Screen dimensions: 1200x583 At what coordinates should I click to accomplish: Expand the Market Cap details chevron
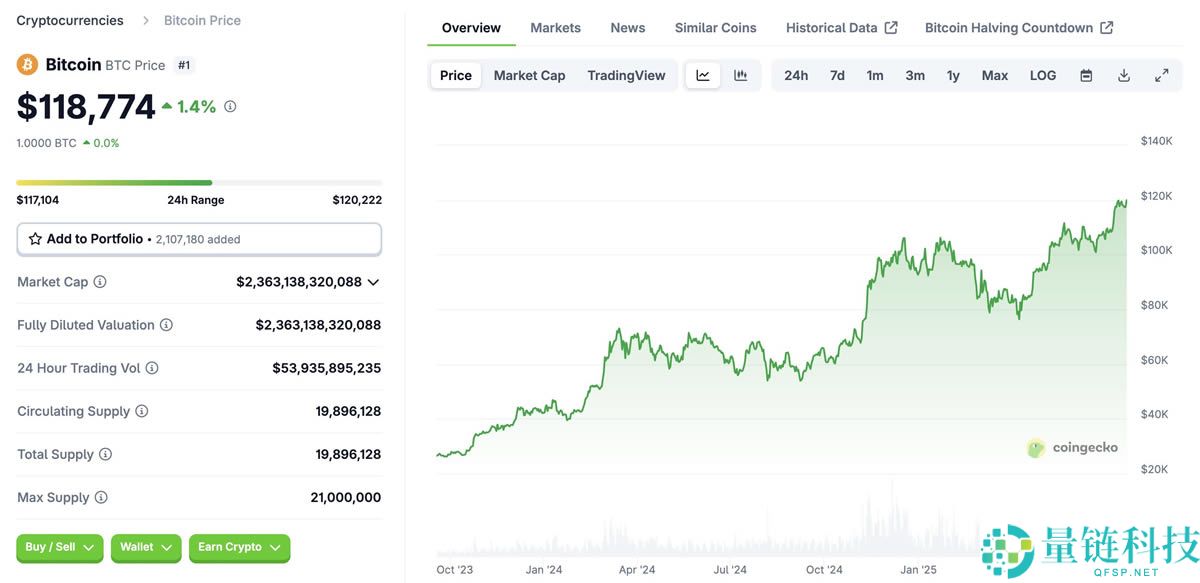(x=373, y=282)
